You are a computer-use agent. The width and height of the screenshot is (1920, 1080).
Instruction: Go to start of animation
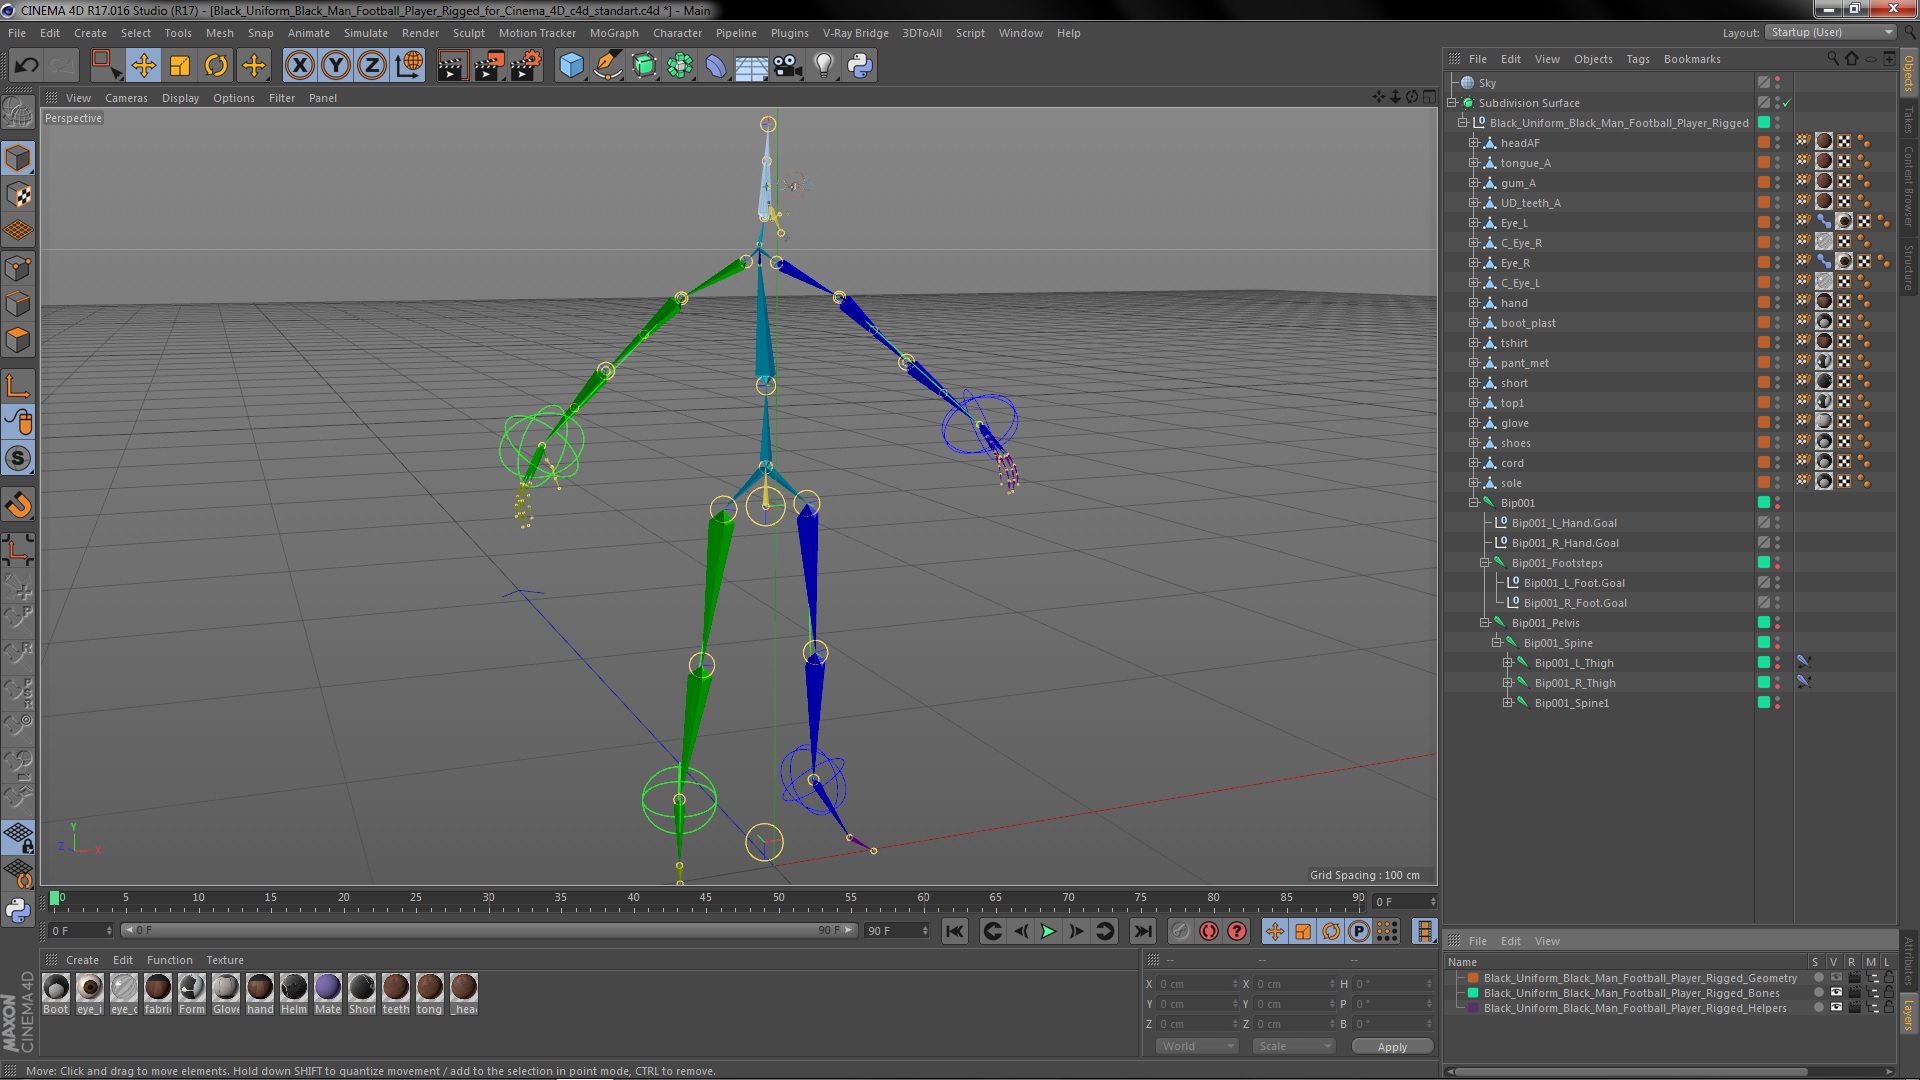click(955, 931)
